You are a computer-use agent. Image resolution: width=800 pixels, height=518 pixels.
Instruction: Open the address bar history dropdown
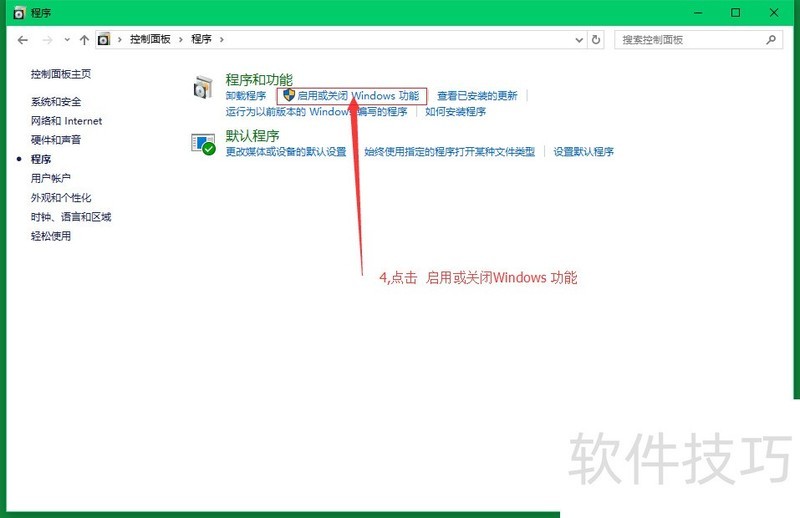pos(579,40)
